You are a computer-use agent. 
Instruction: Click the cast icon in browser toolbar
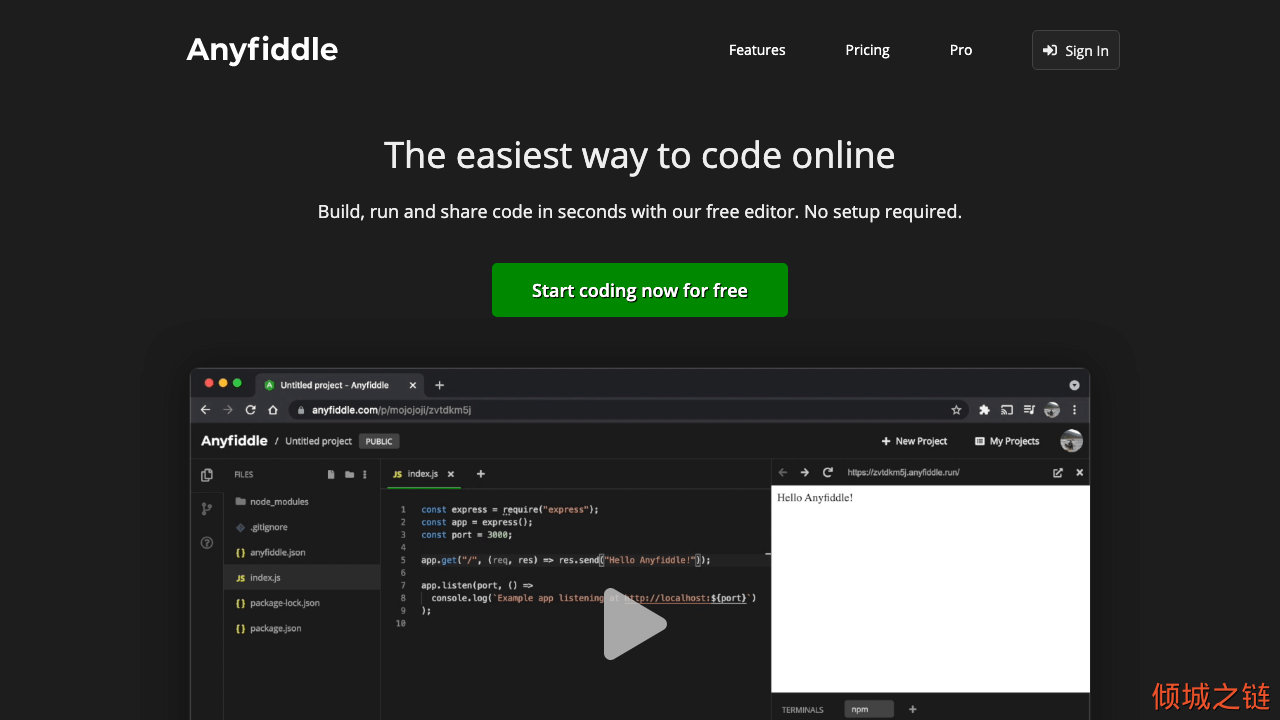click(x=1007, y=410)
